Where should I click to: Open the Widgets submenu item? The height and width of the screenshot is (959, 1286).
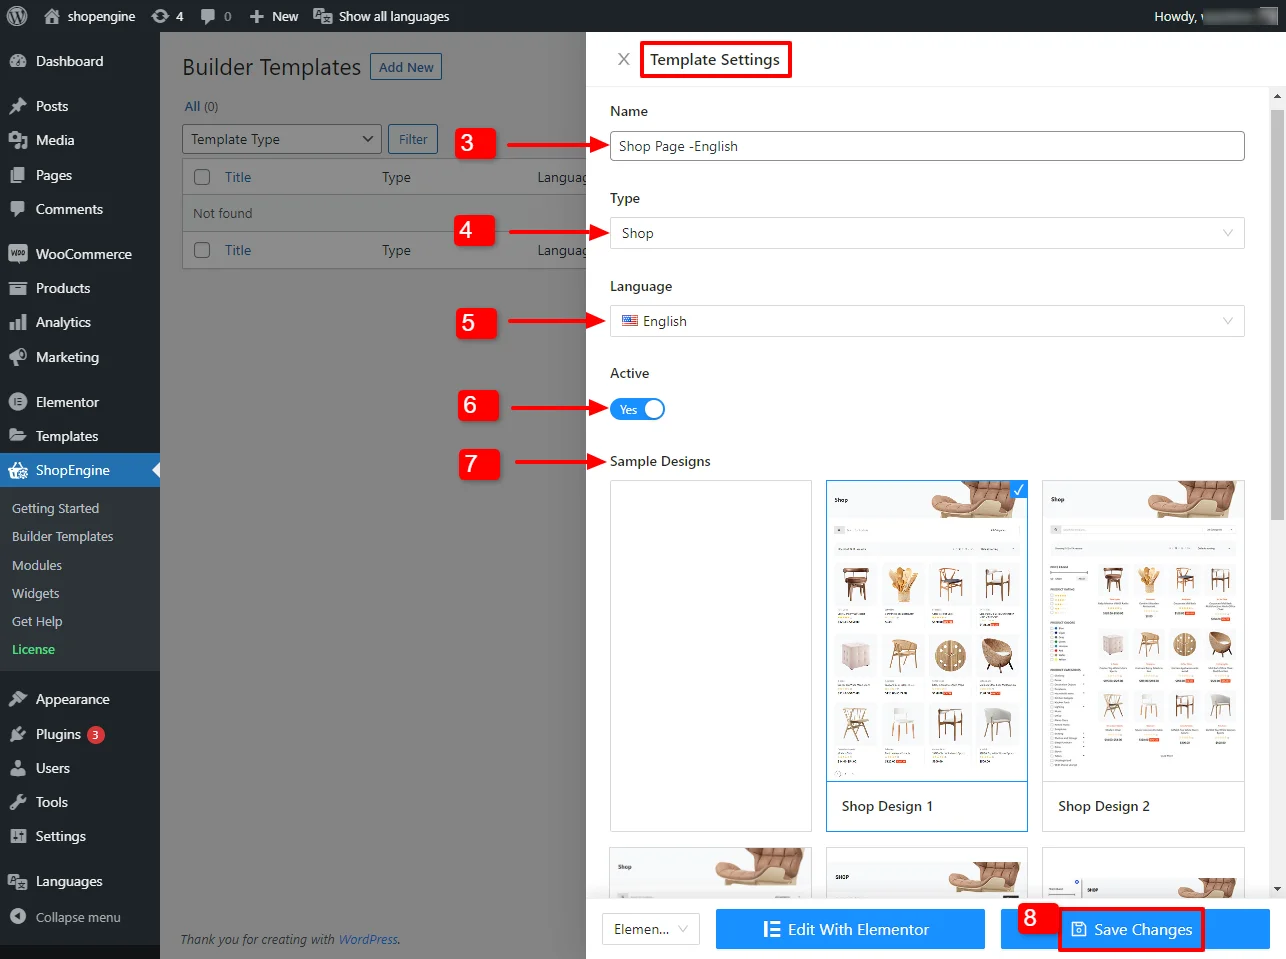click(36, 593)
